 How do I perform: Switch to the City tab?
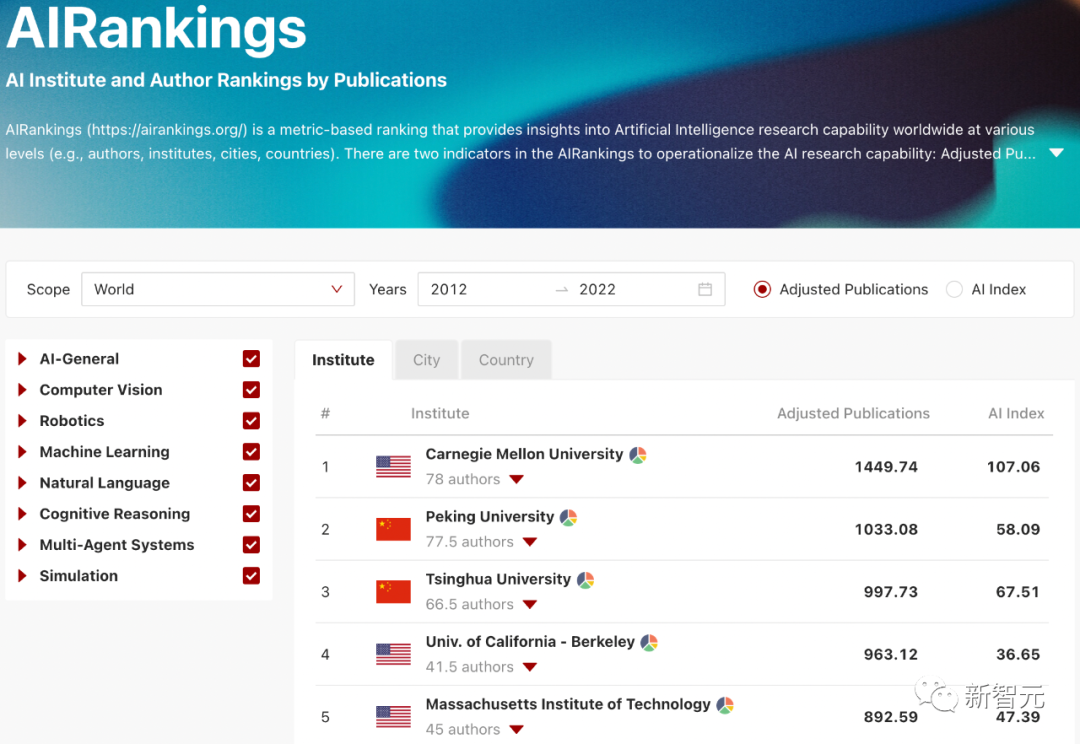coord(426,360)
